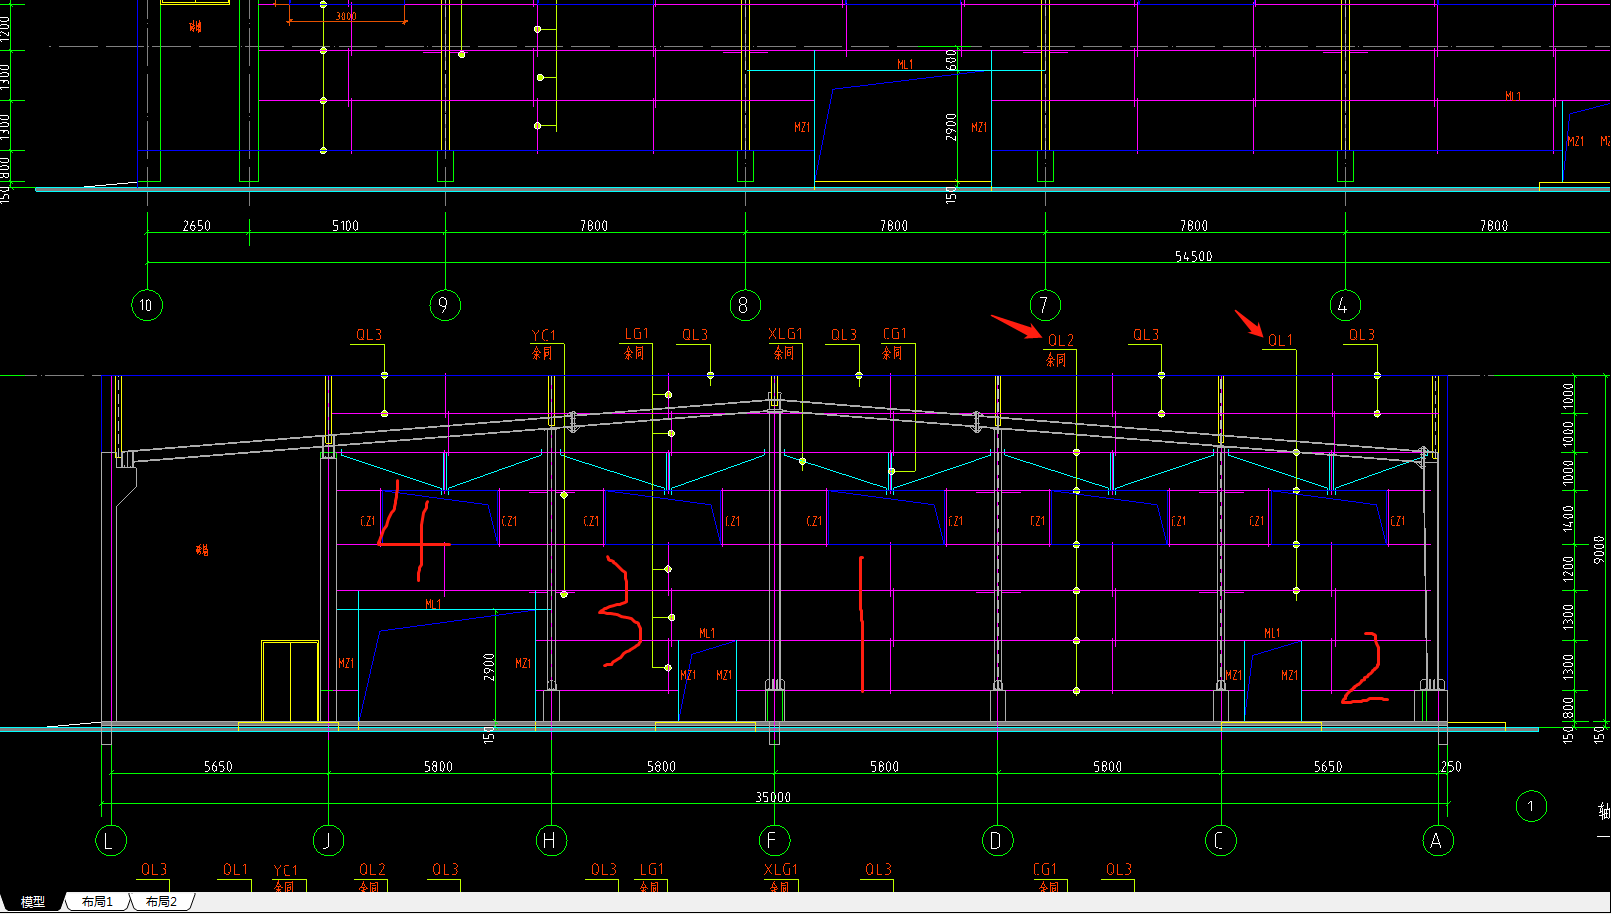Select grid axis bubble F
The image size is (1611, 914).
pos(774,841)
